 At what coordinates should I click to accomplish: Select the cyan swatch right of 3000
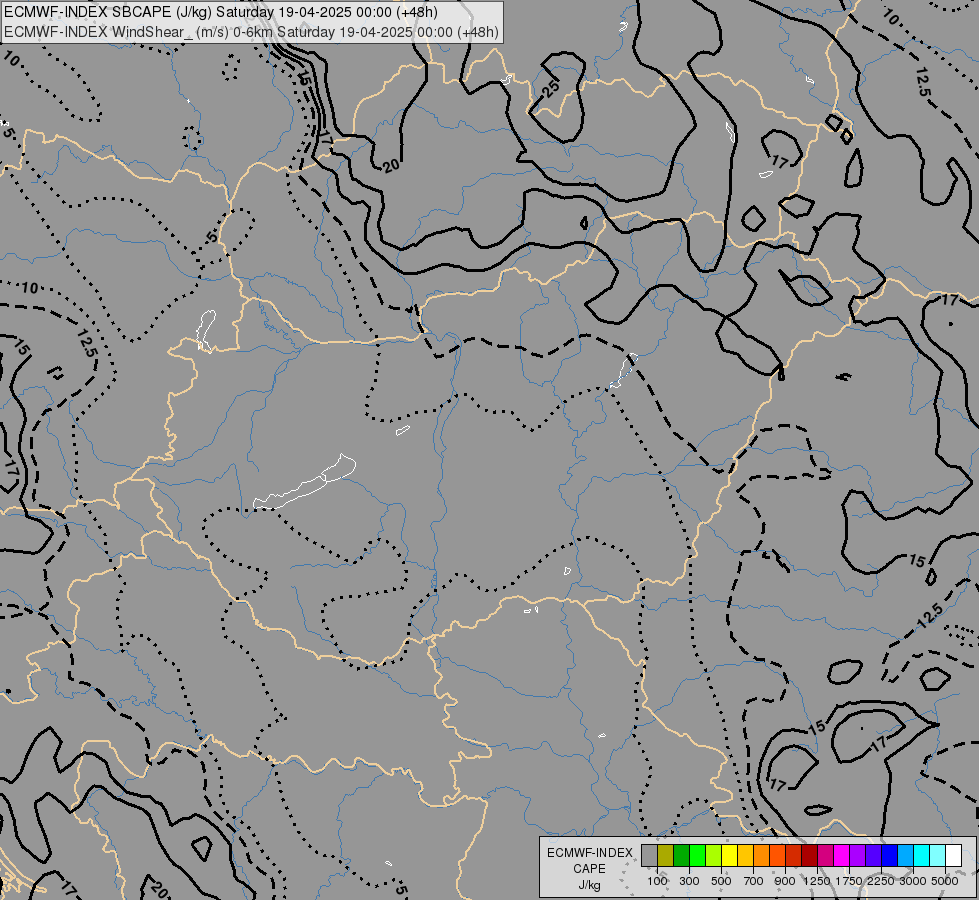point(922,856)
